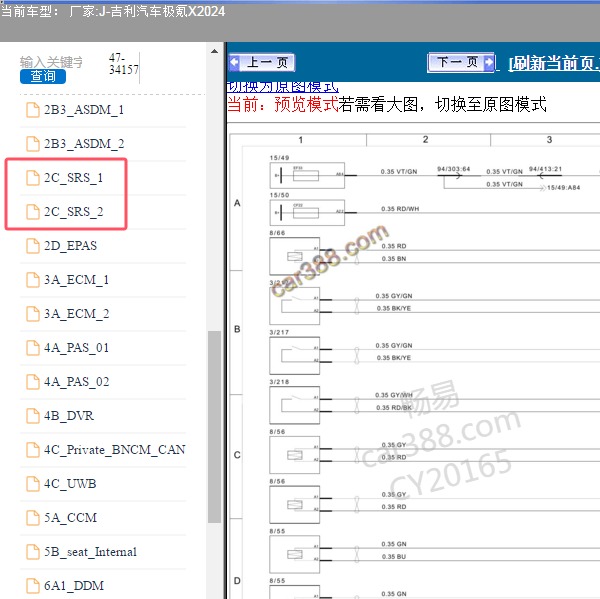Go to next page with 下一页

click(461, 62)
